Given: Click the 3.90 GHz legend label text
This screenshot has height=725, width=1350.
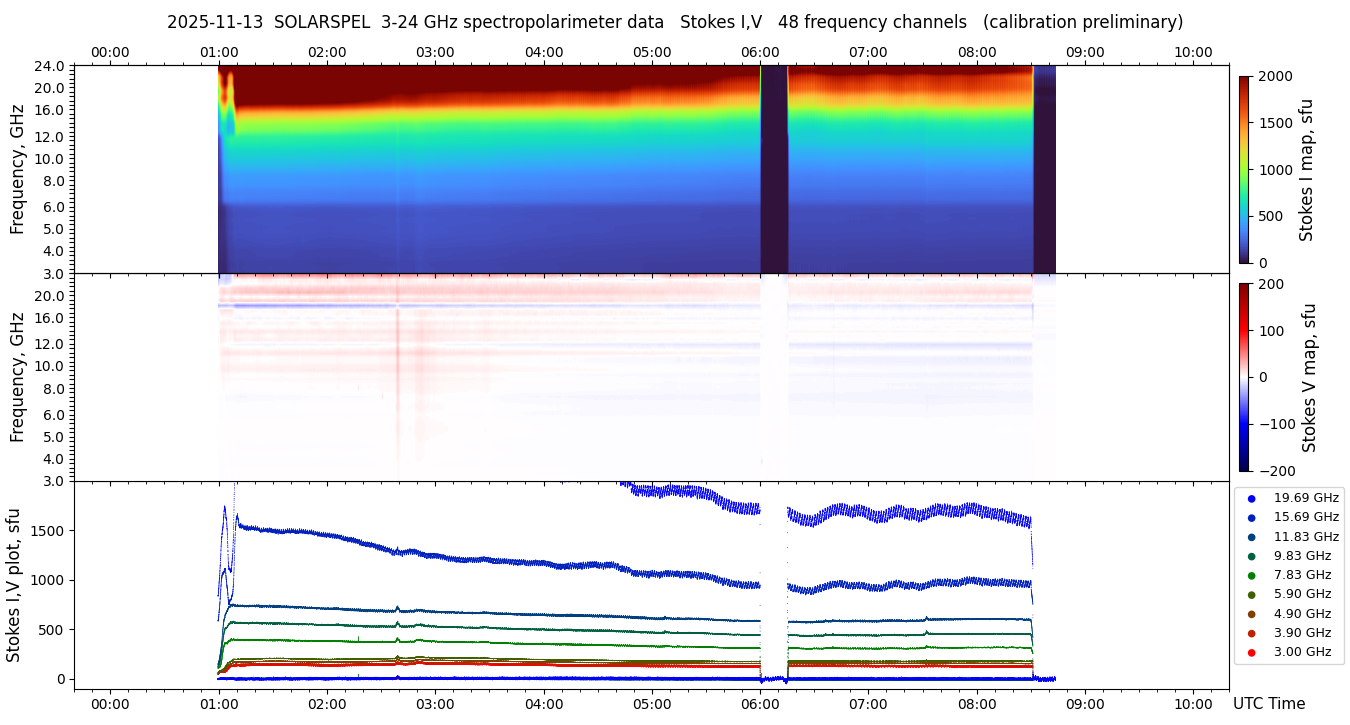Looking at the screenshot, I should click(x=1302, y=633).
